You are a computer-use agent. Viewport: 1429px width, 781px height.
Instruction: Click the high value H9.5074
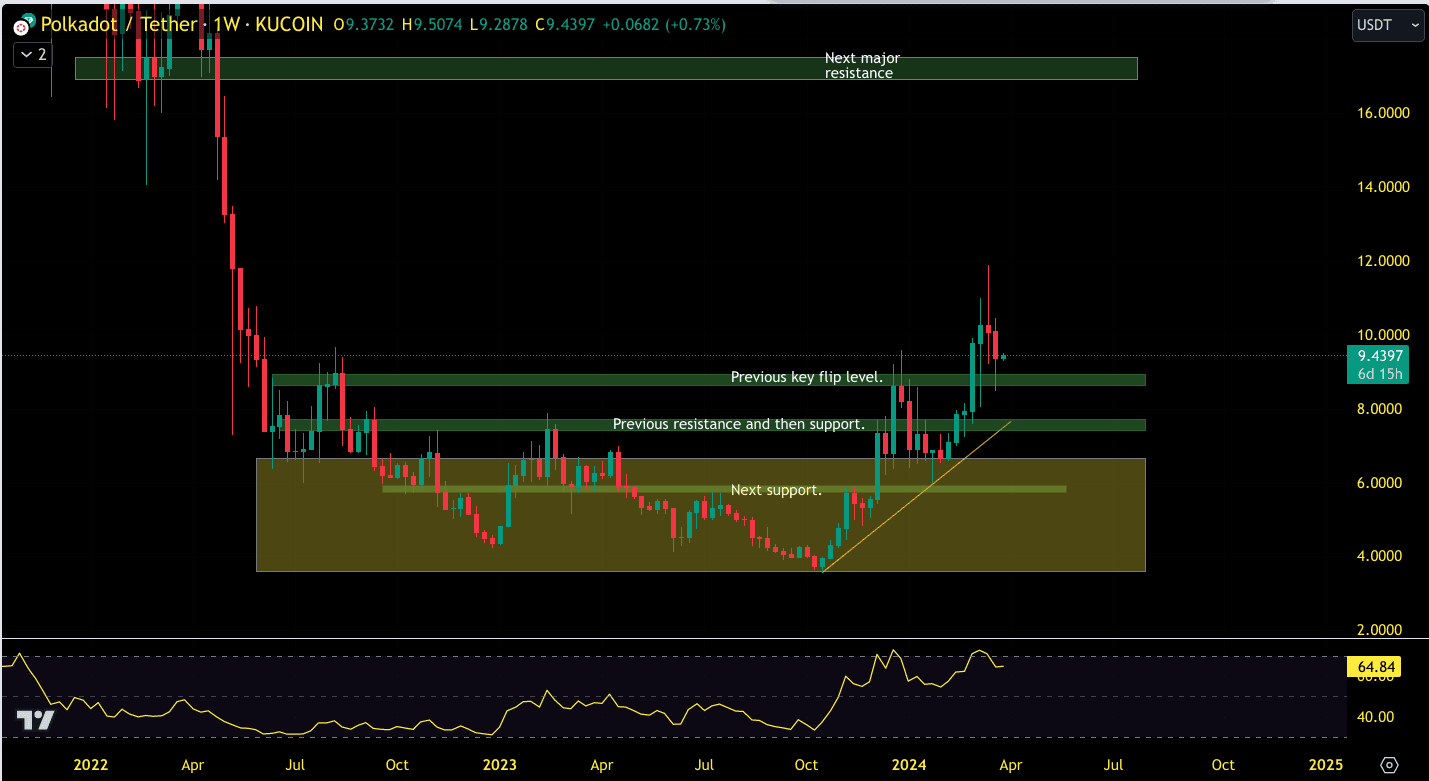[432, 24]
